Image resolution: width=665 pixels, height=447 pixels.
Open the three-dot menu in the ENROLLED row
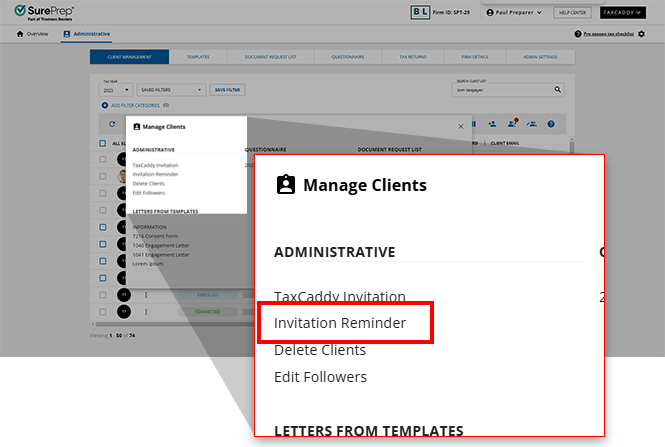point(146,295)
